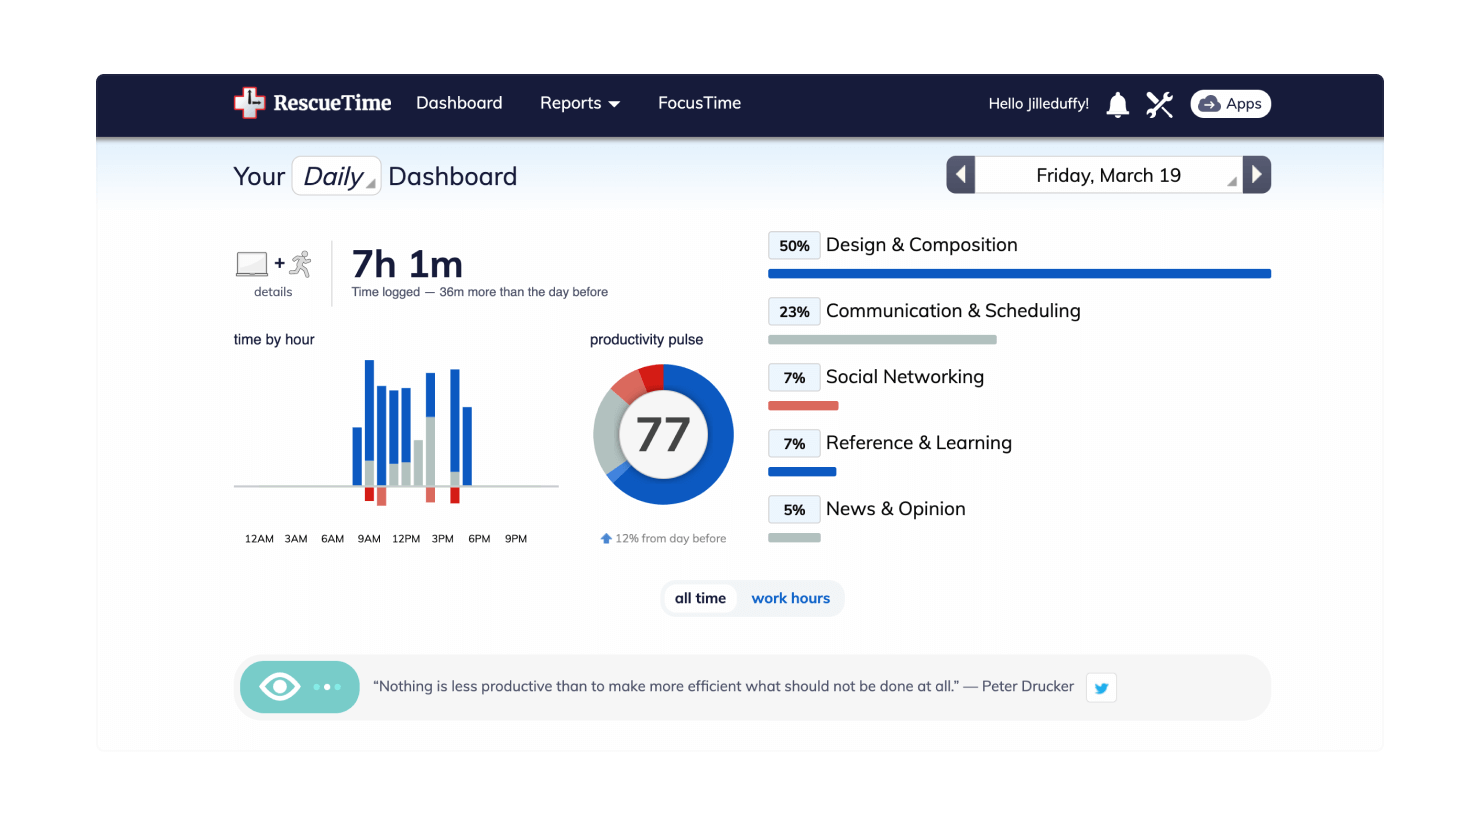Select the all time toggle
This screenshot has width=1480, height=824.
point(700,598)
